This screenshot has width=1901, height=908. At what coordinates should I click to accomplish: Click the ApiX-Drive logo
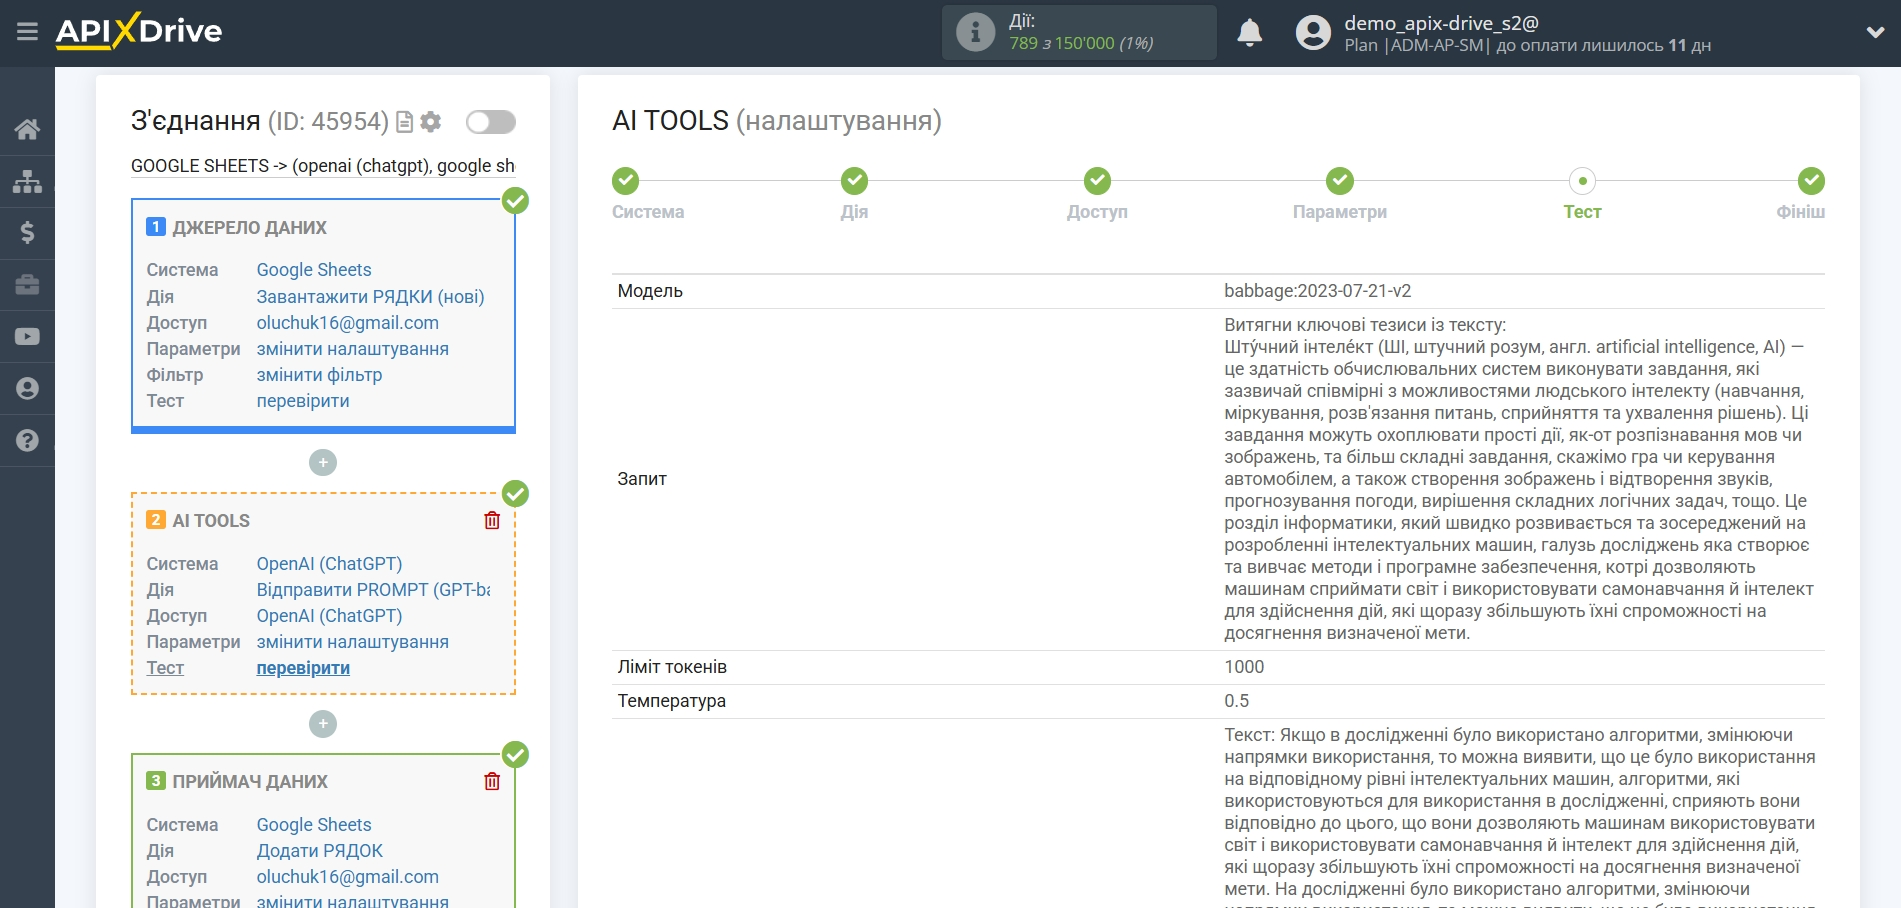(139, 31)
